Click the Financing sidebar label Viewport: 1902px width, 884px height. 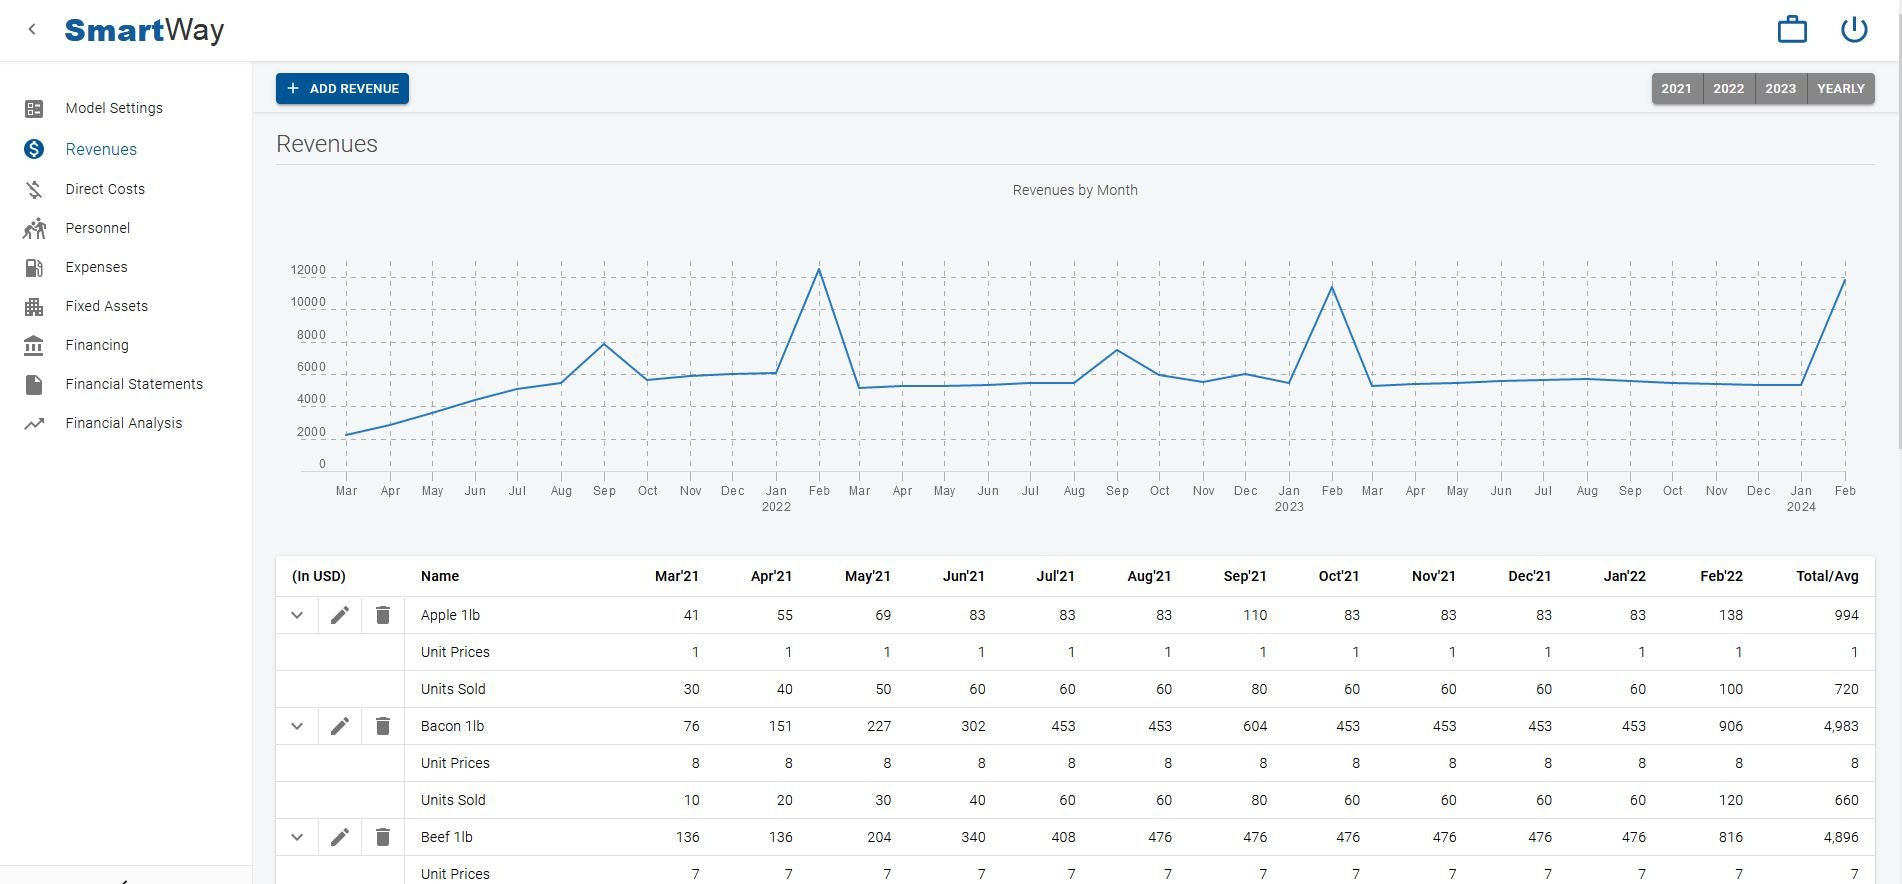click(x=97, y=345)
